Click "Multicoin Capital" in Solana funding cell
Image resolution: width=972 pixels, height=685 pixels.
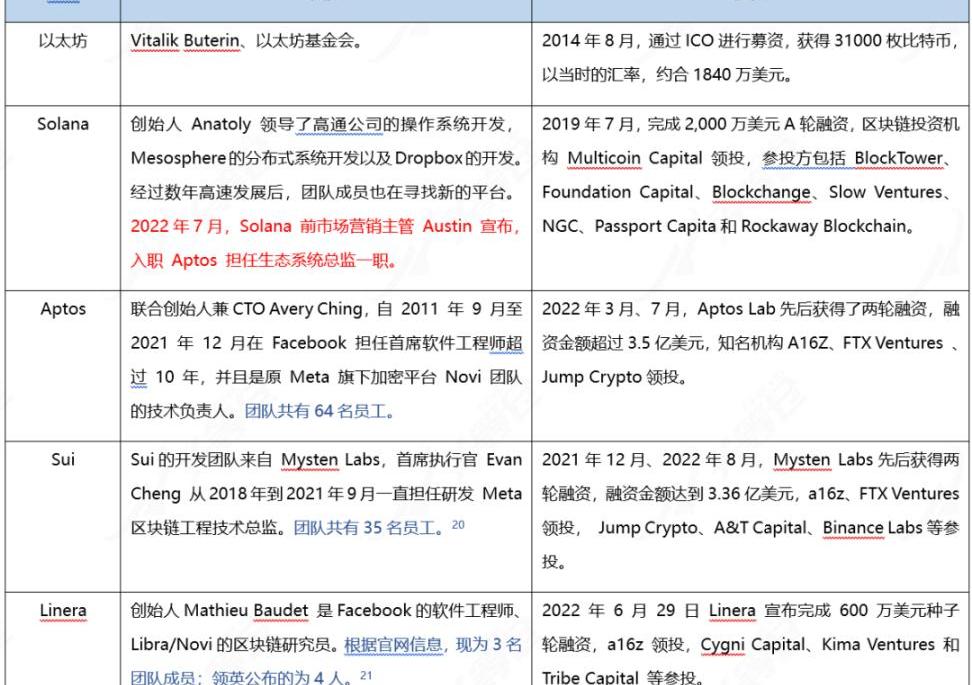coord(635,158)
